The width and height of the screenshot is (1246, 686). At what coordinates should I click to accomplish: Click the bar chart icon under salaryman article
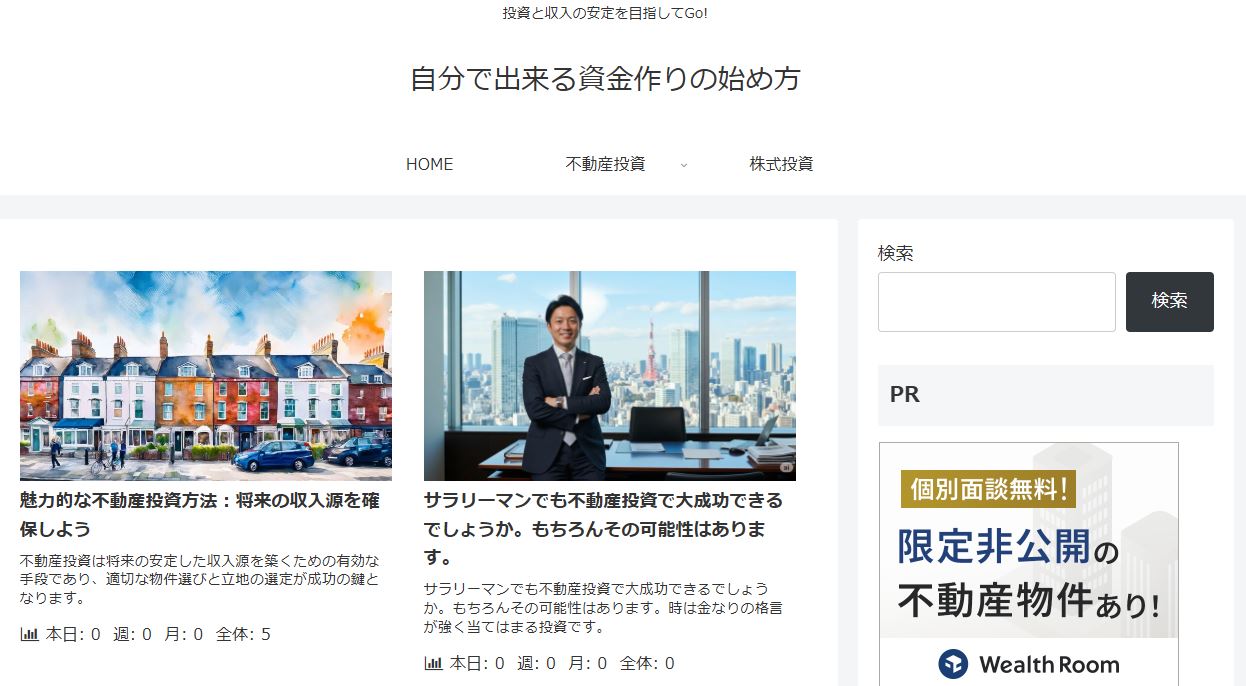[433, 663]
